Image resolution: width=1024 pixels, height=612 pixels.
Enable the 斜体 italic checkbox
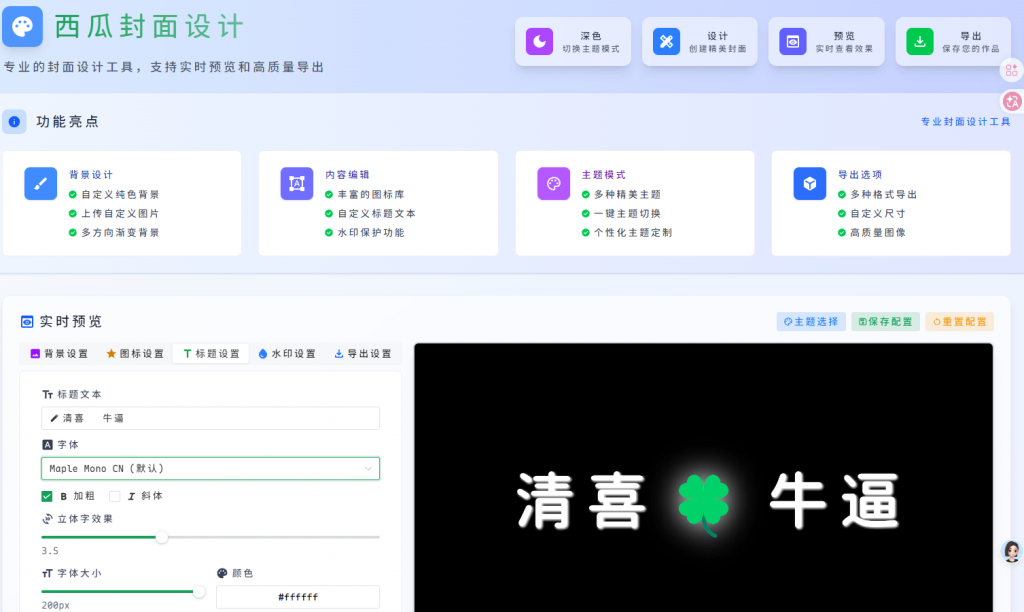(115, 496)
